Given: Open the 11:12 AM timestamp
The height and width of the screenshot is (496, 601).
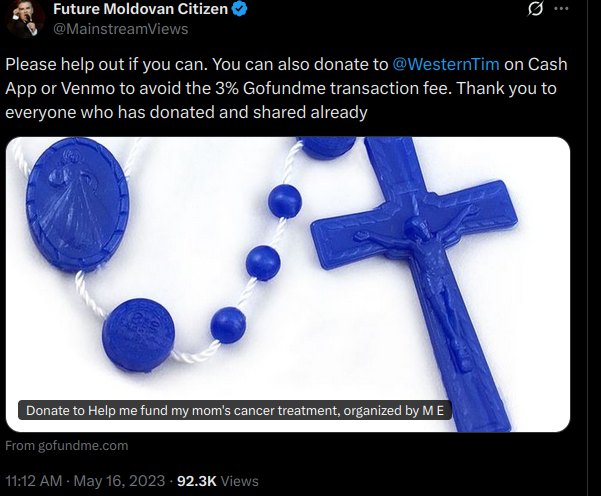Looking at the screenshot, I should [x=34, y=481].
